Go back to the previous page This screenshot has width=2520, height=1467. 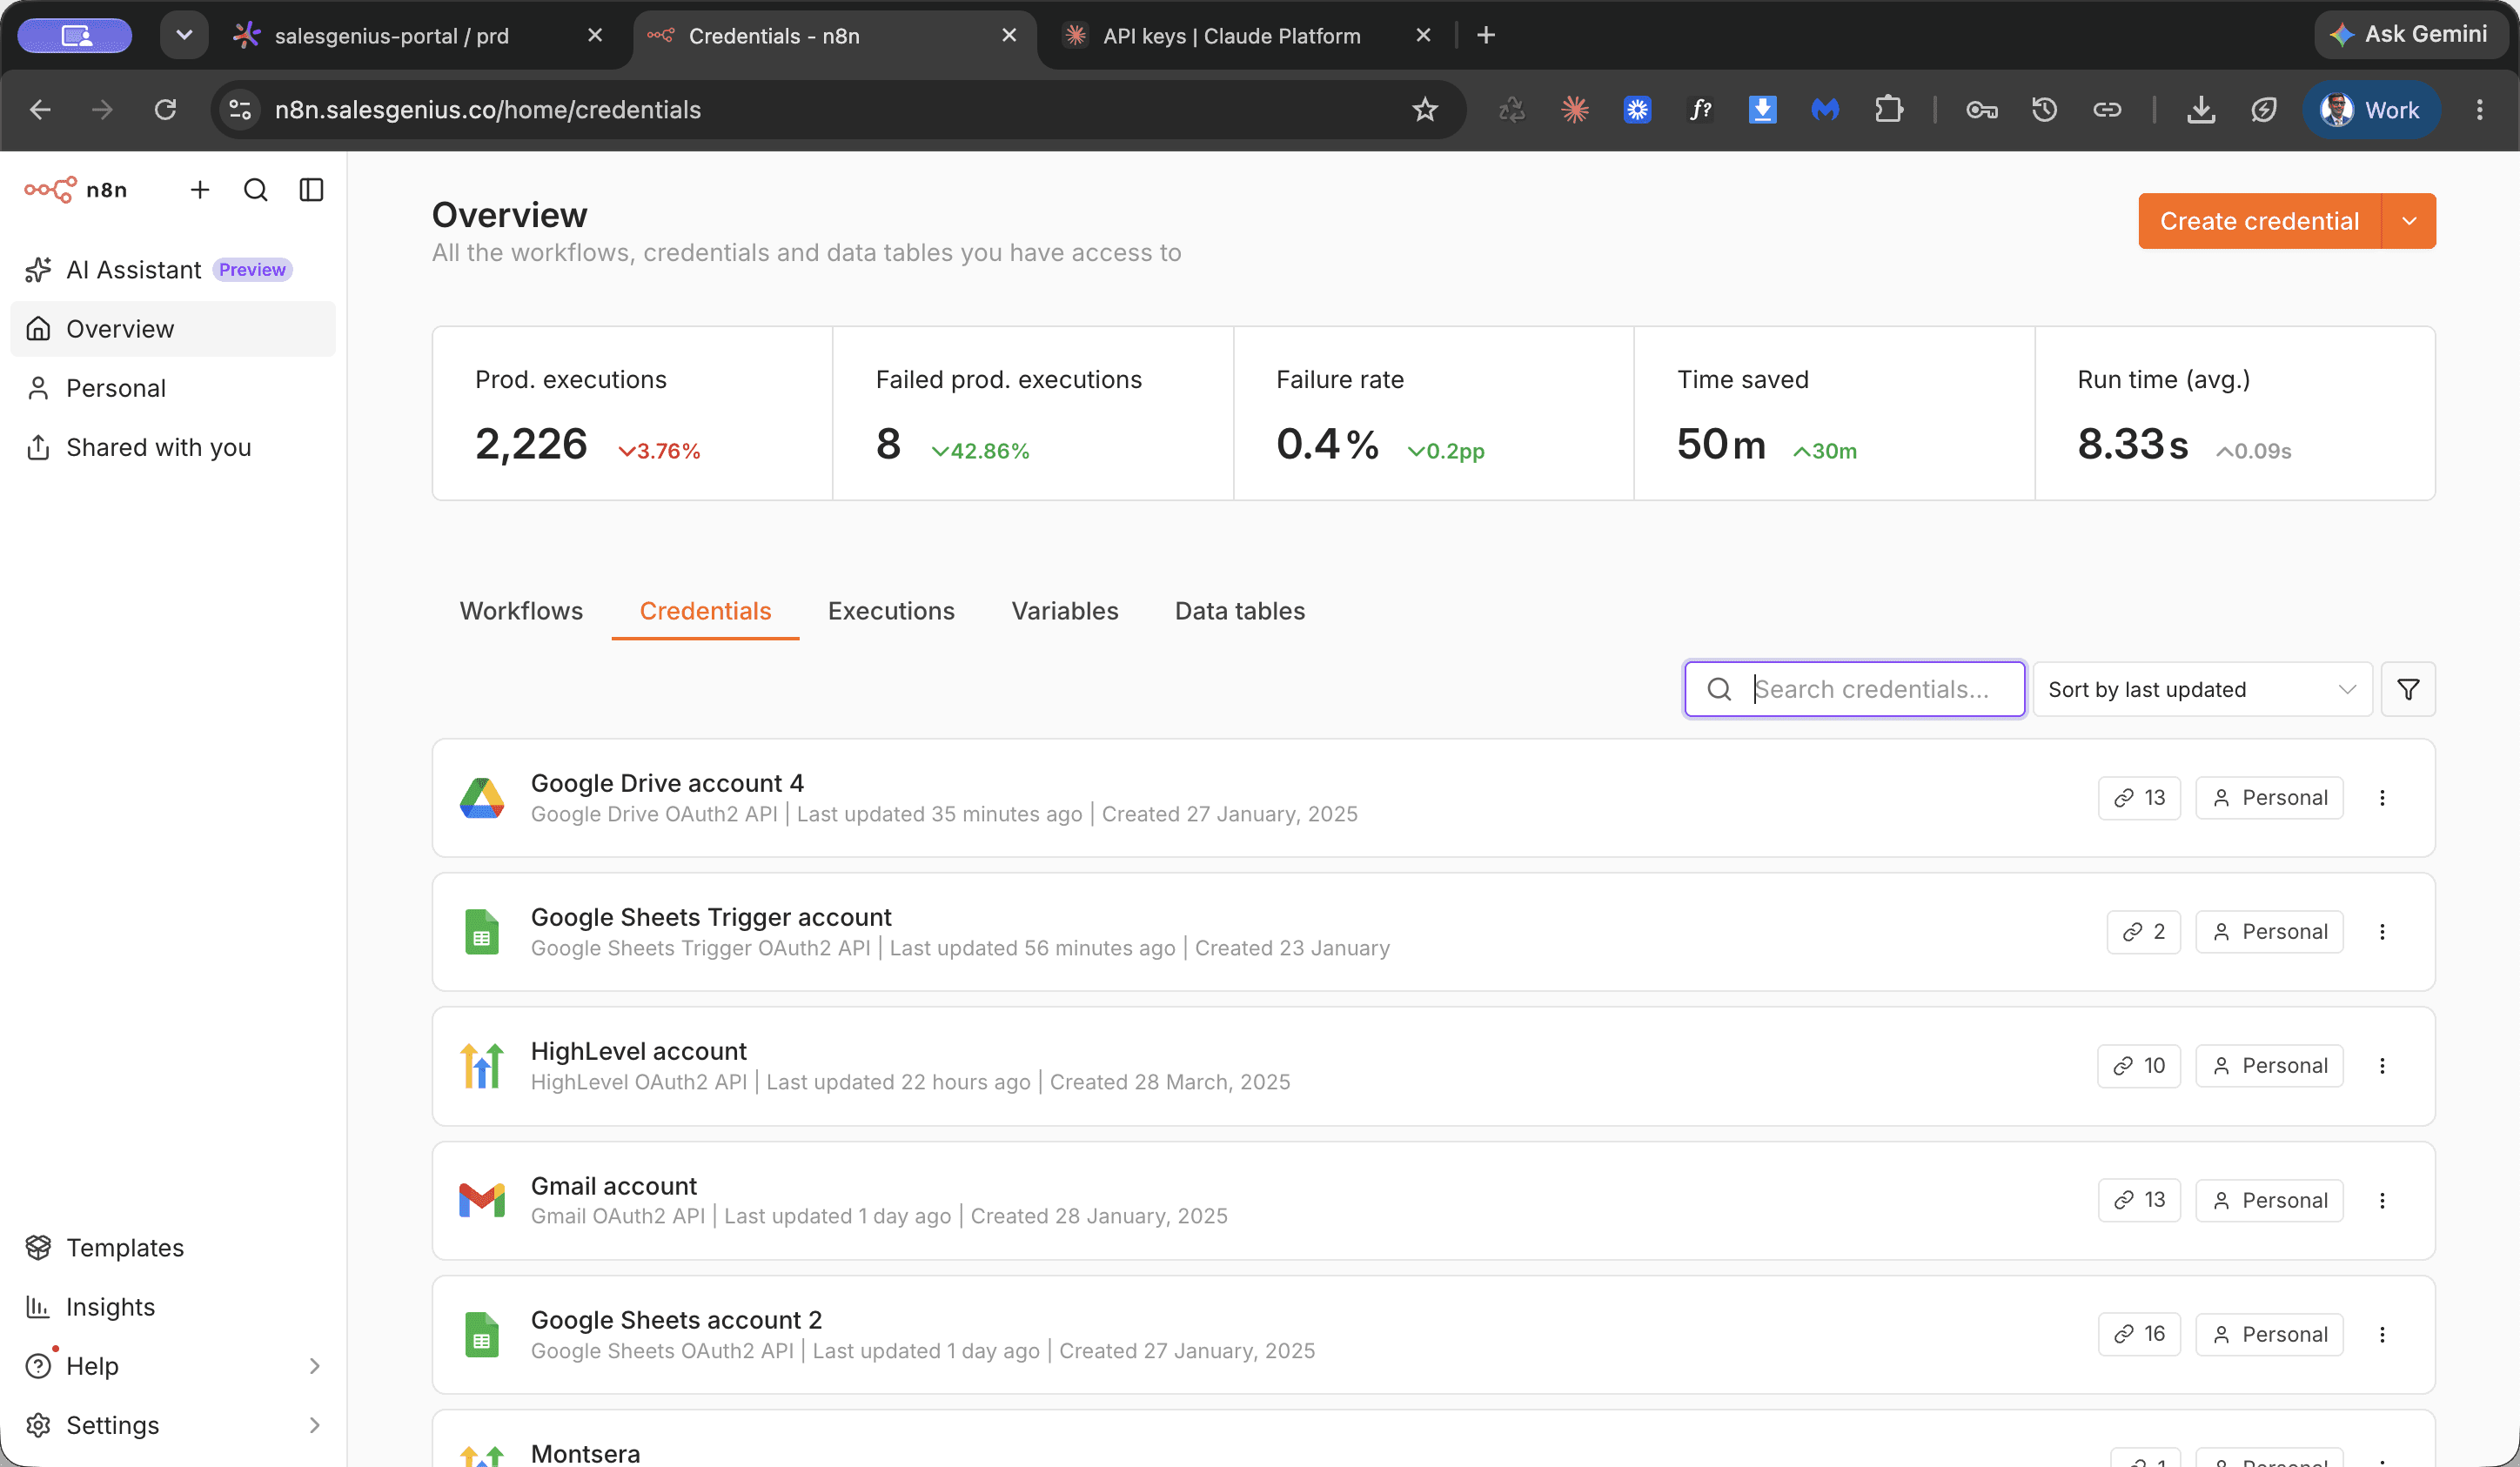(40, 110)
